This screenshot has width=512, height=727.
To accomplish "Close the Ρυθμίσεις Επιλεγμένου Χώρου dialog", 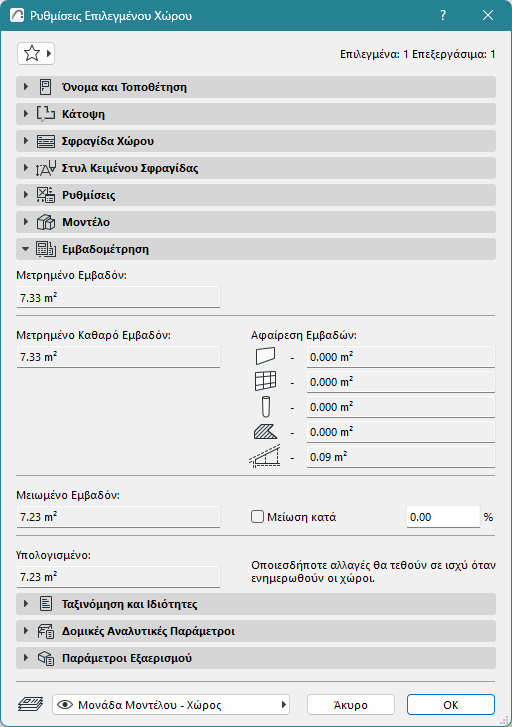I will pos(488,15).
